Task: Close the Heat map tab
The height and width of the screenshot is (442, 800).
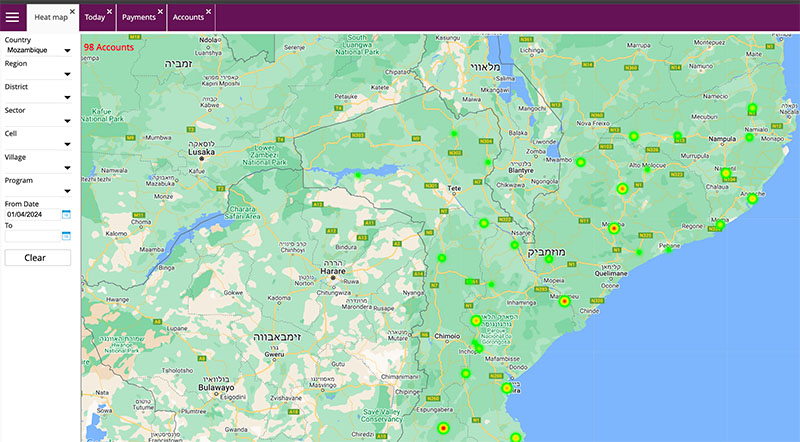Action: 72,11
